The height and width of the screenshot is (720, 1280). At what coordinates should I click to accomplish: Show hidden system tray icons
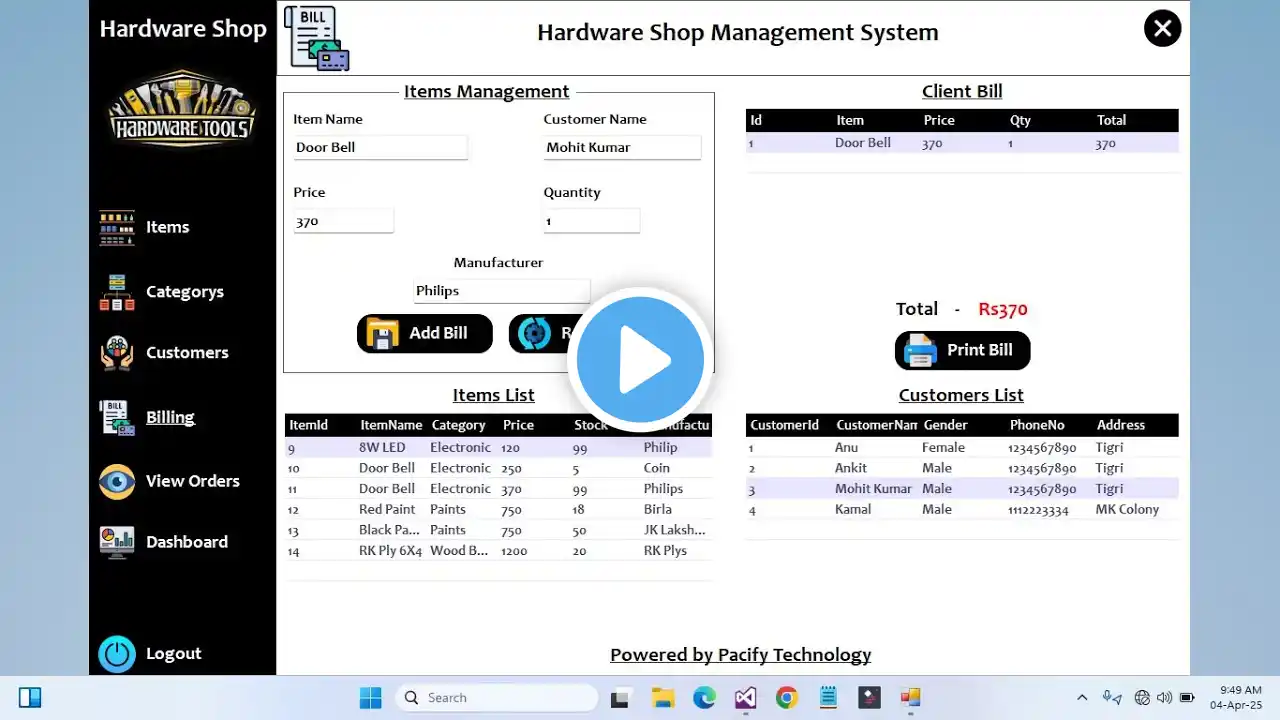(1082, 697)
